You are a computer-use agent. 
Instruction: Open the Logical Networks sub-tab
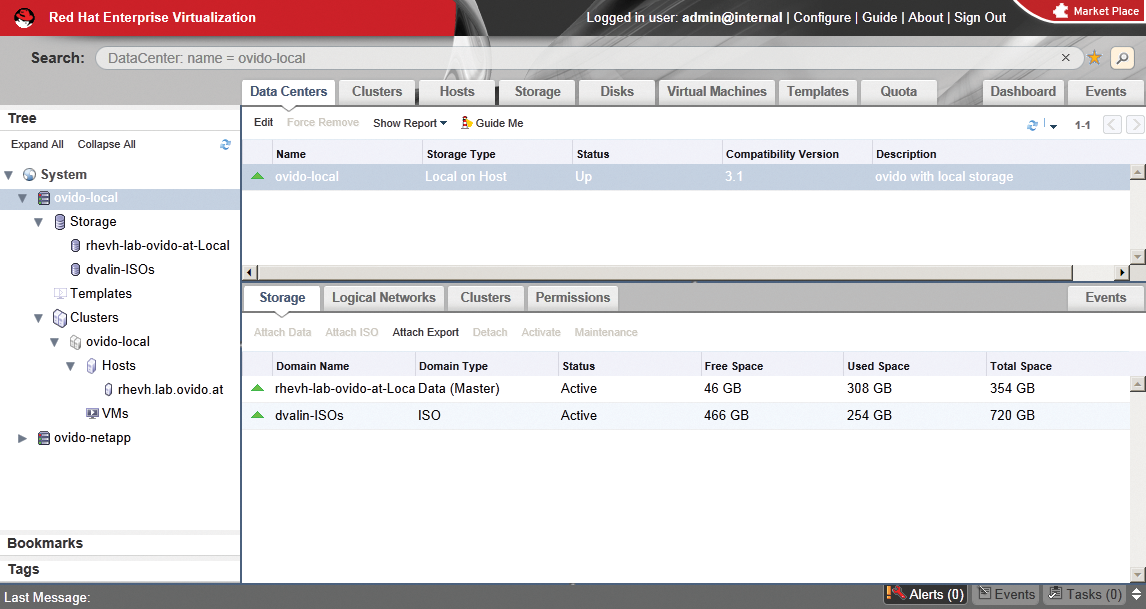point(383,297)
